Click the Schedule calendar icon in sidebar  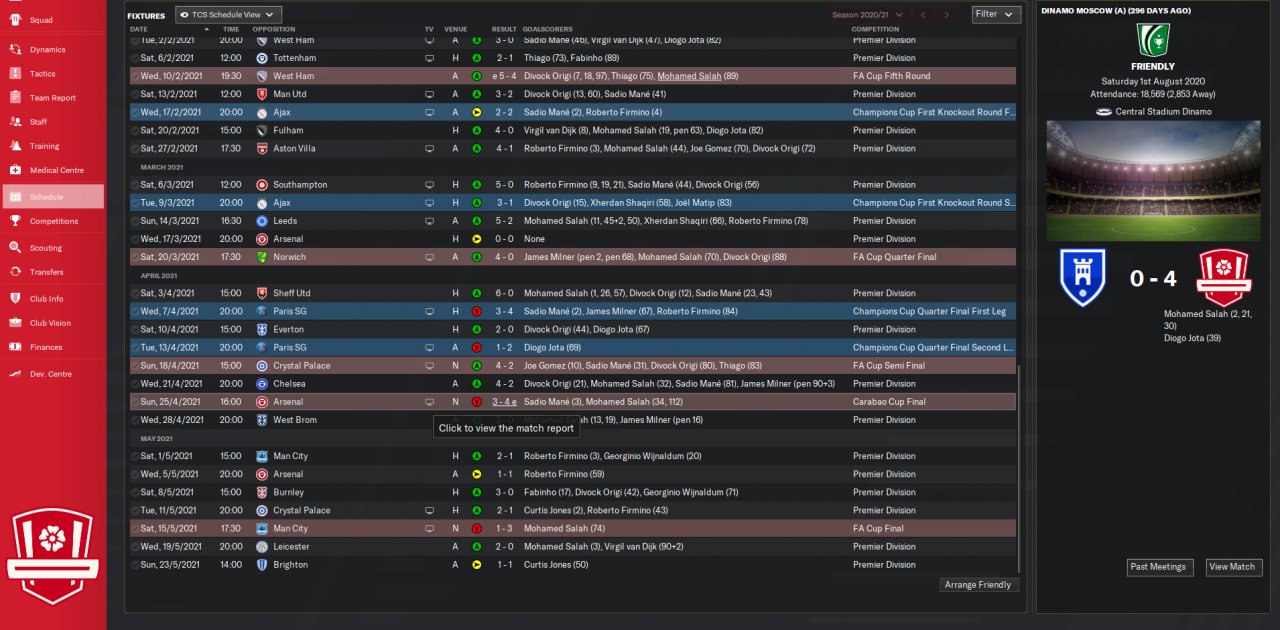click(15, 197)
